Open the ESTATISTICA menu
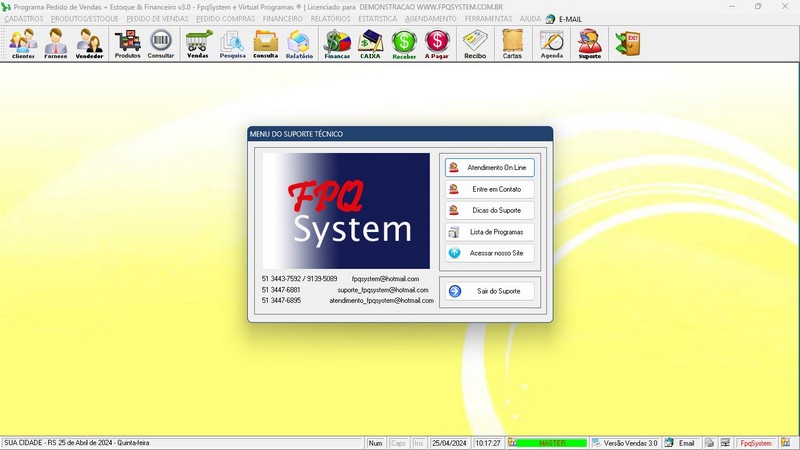Screen dimensions: 800x450 tap(378, 19)
